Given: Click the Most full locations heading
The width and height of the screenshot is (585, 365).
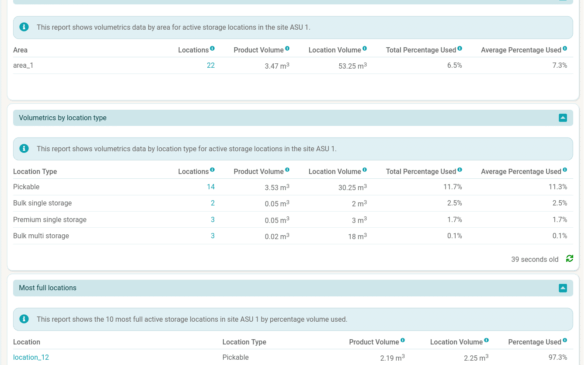Looking at the screenshot, I should click(x=47, y=288).
